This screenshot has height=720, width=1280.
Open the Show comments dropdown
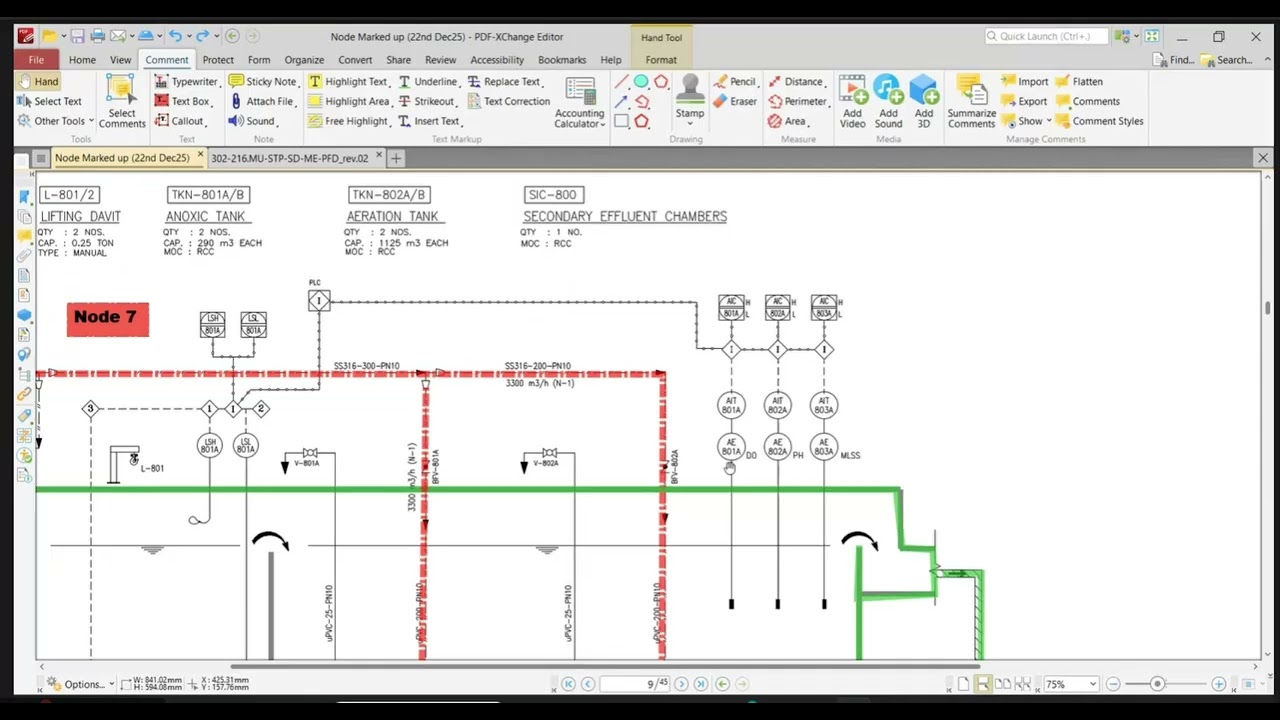1026,121
